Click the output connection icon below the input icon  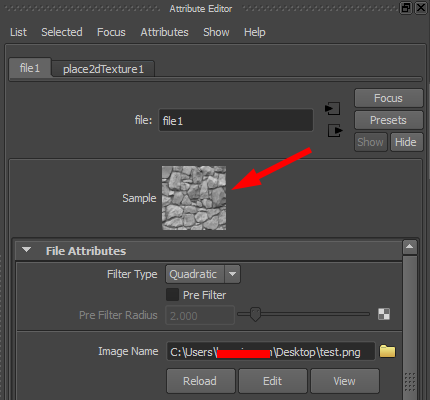click(335, 130)
